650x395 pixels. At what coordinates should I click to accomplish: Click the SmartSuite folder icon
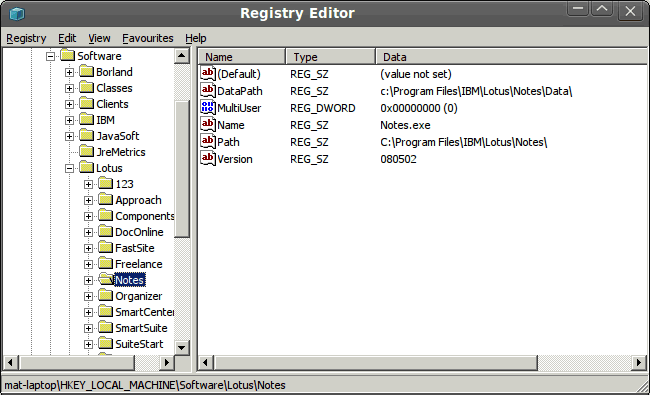pos(106,328)
